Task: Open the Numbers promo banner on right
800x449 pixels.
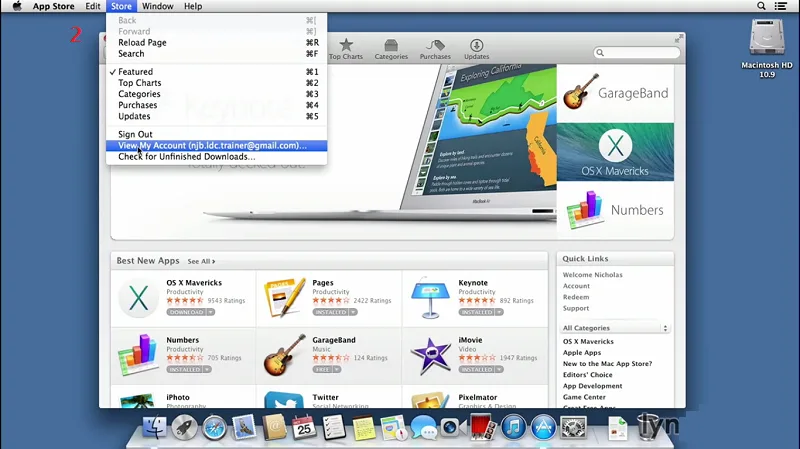Action: coord(615,210)
